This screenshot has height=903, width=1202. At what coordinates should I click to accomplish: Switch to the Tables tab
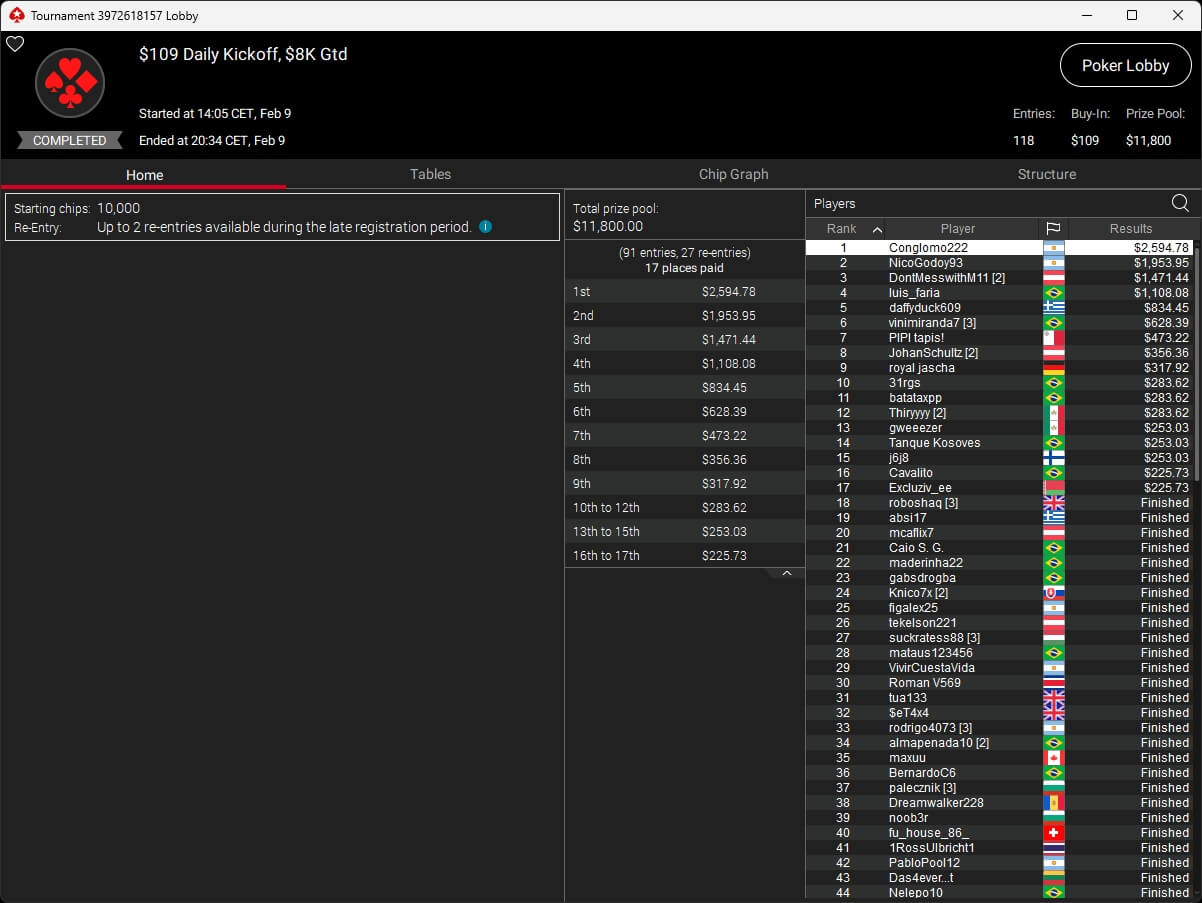[430, 174]
